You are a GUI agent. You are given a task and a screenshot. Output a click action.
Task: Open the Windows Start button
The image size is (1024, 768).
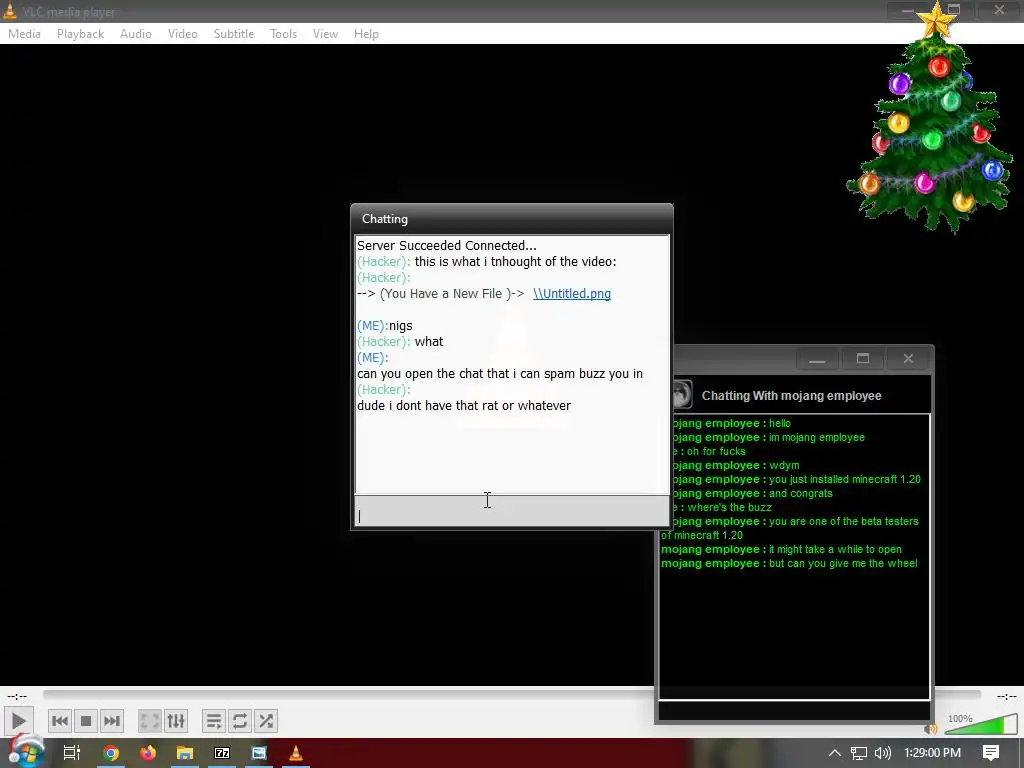tap(26, 751)
